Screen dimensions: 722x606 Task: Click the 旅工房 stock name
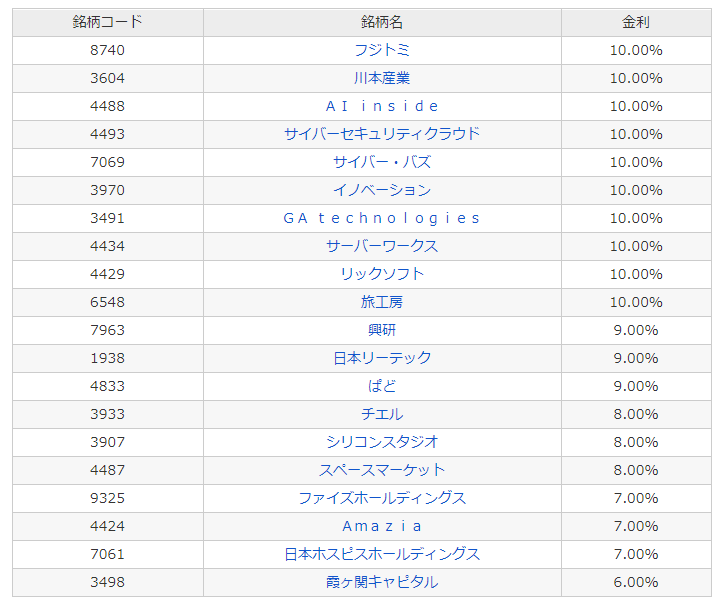[382, 302]
